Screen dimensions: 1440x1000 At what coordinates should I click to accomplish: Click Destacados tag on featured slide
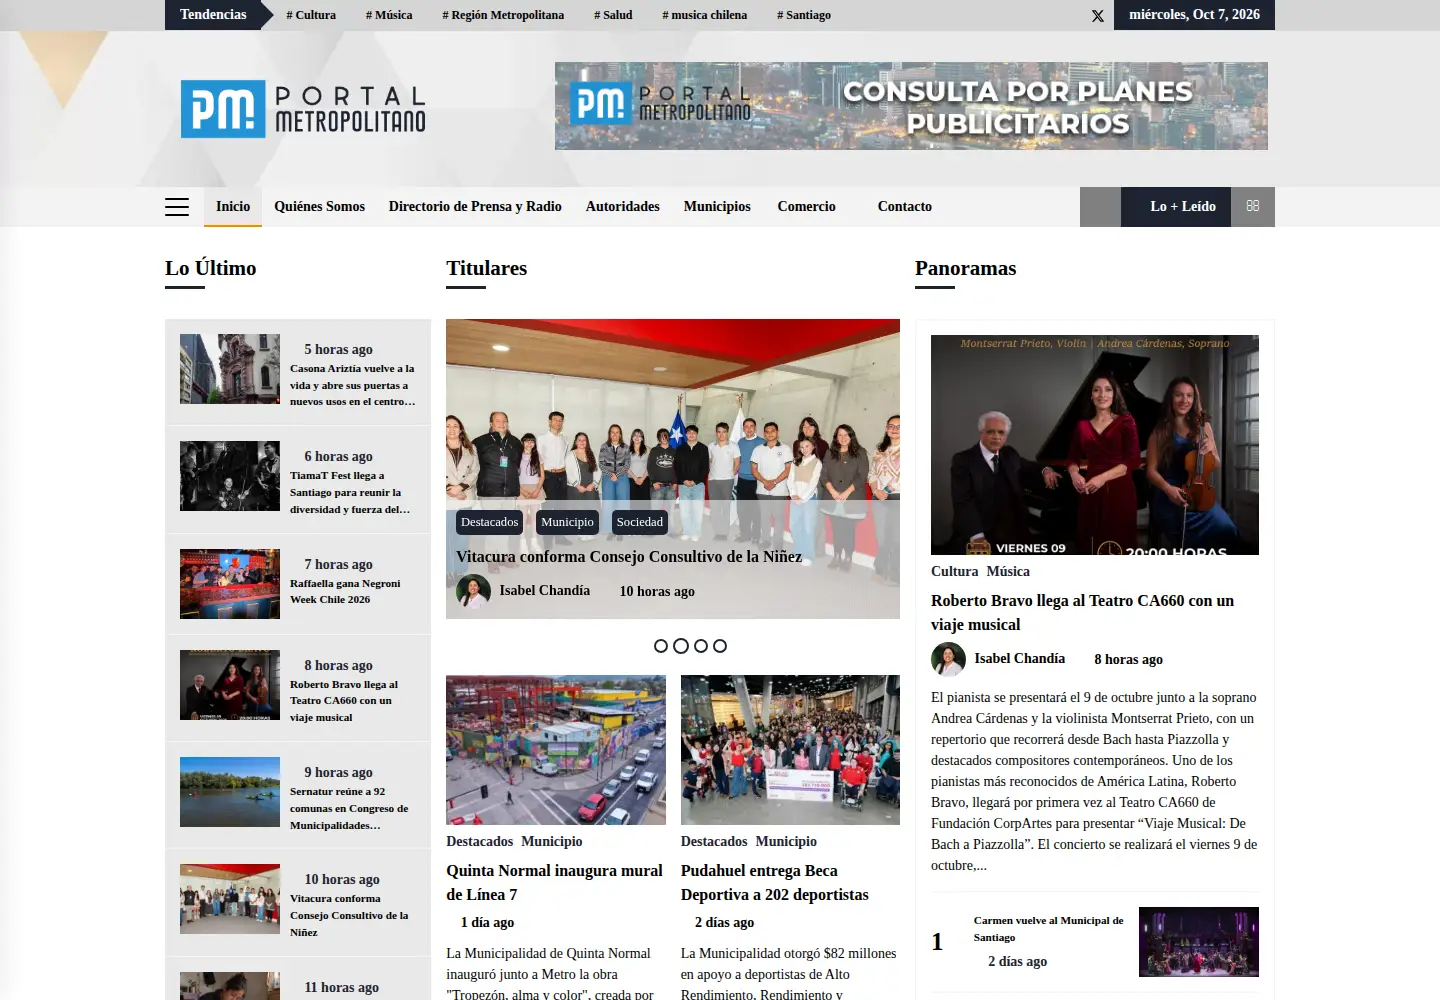(x=490, y=522)
